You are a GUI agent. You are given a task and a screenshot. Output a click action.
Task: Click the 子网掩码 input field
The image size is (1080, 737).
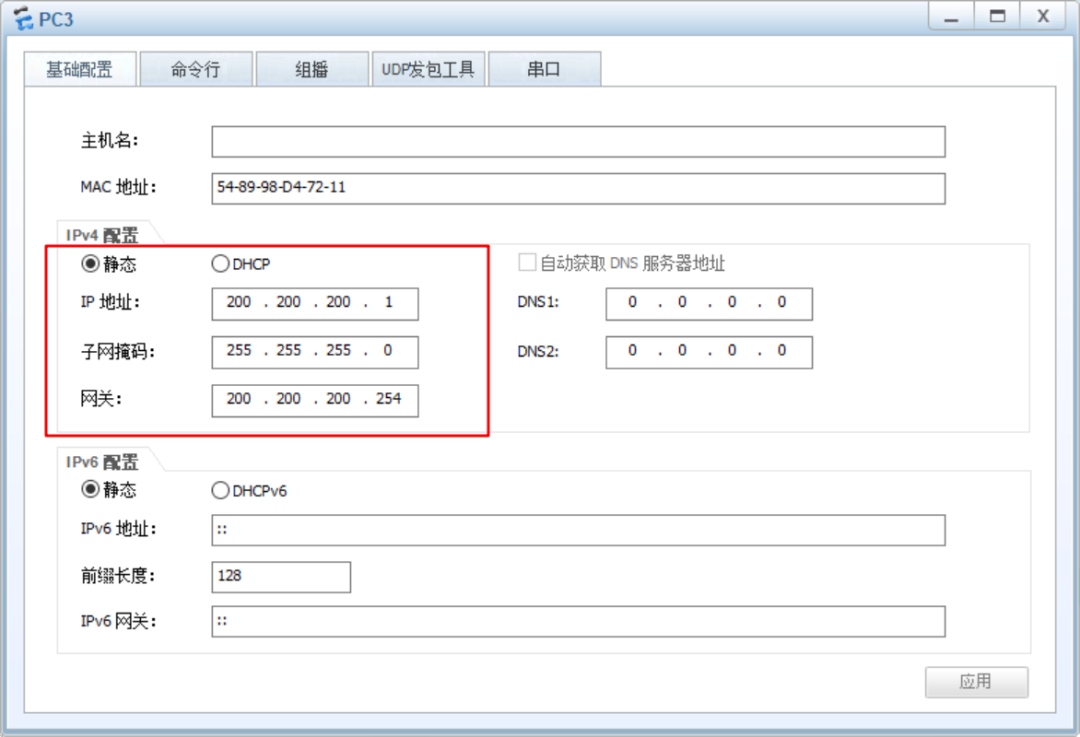pos(315,352)
